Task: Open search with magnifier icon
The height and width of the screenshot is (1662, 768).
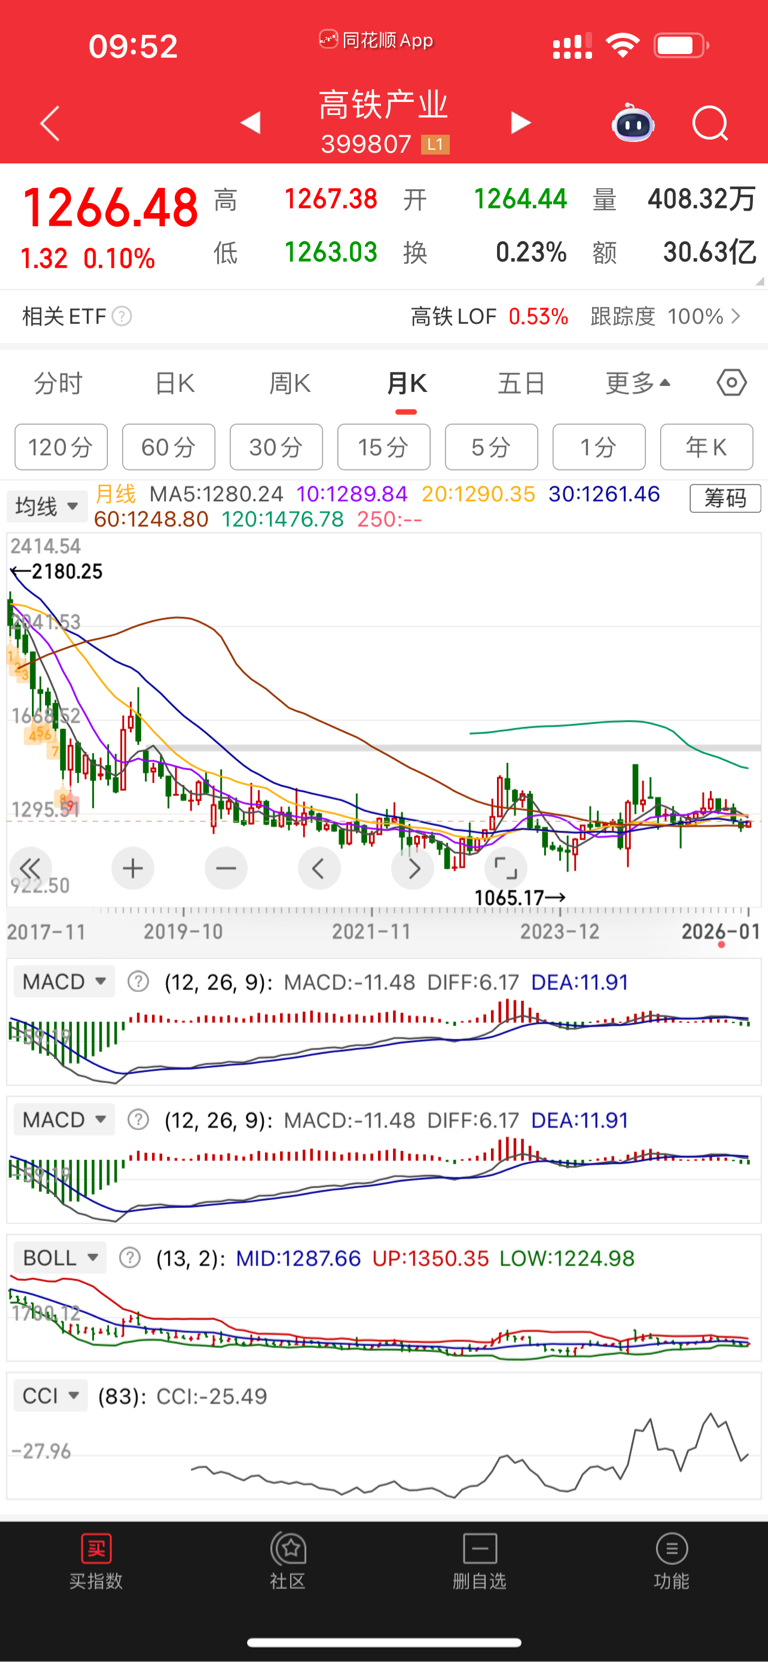Action: (710, 124)
